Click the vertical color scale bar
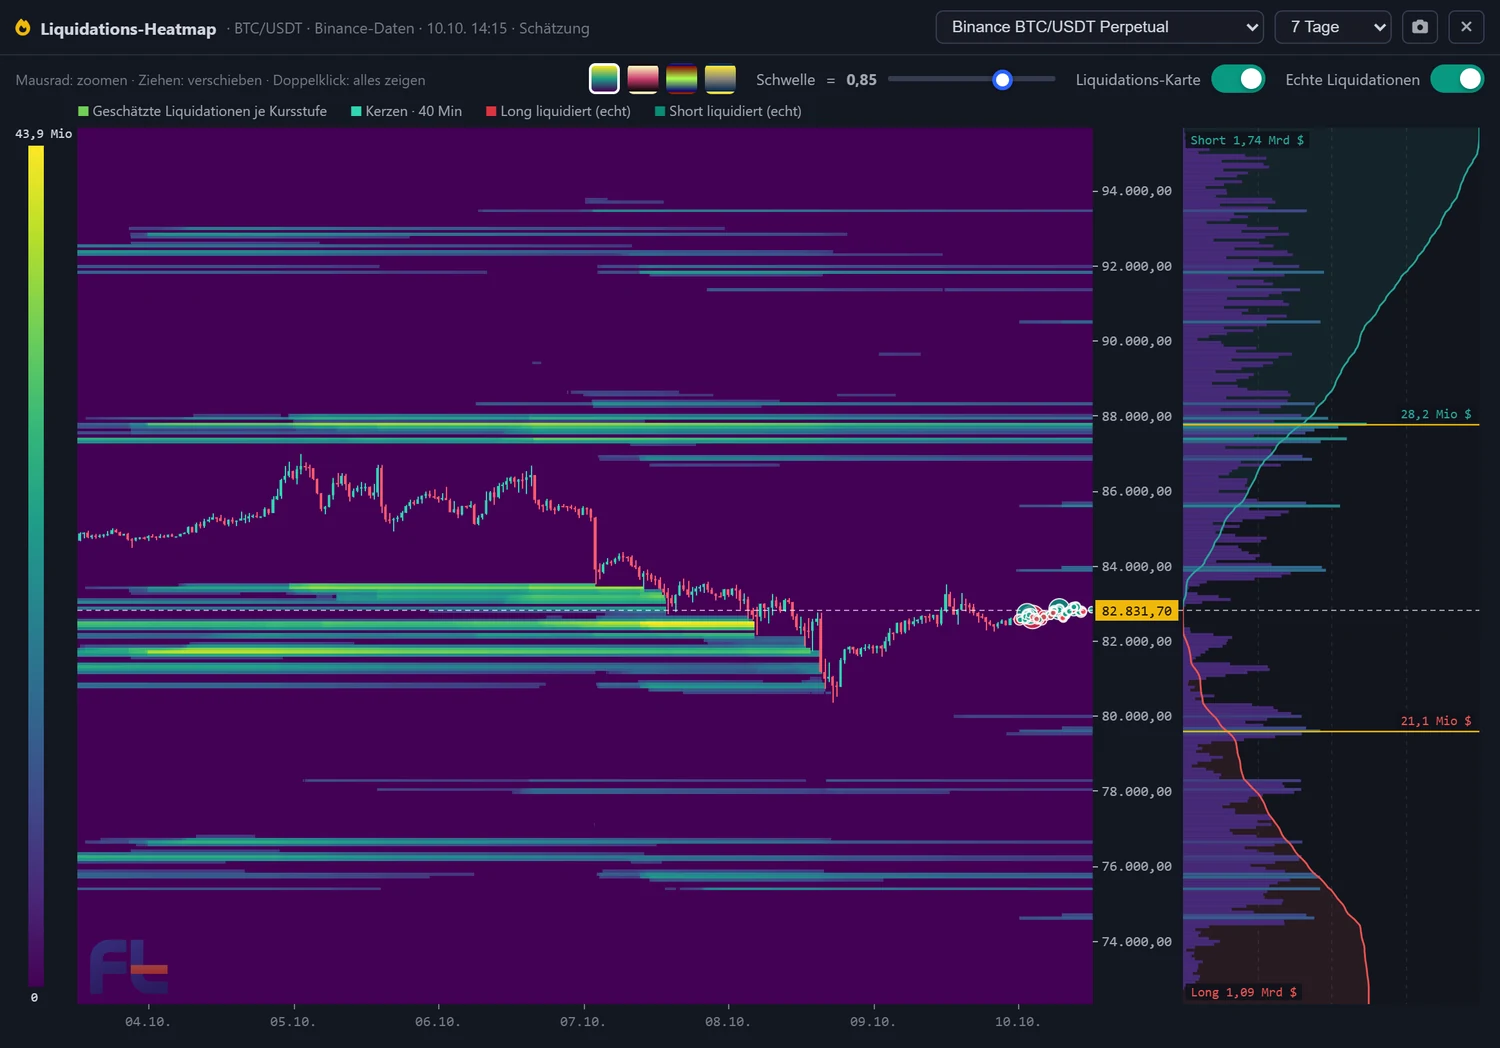Image resolution: width=1500 pixels, height=1048 pixels. (x=36, y=566)
